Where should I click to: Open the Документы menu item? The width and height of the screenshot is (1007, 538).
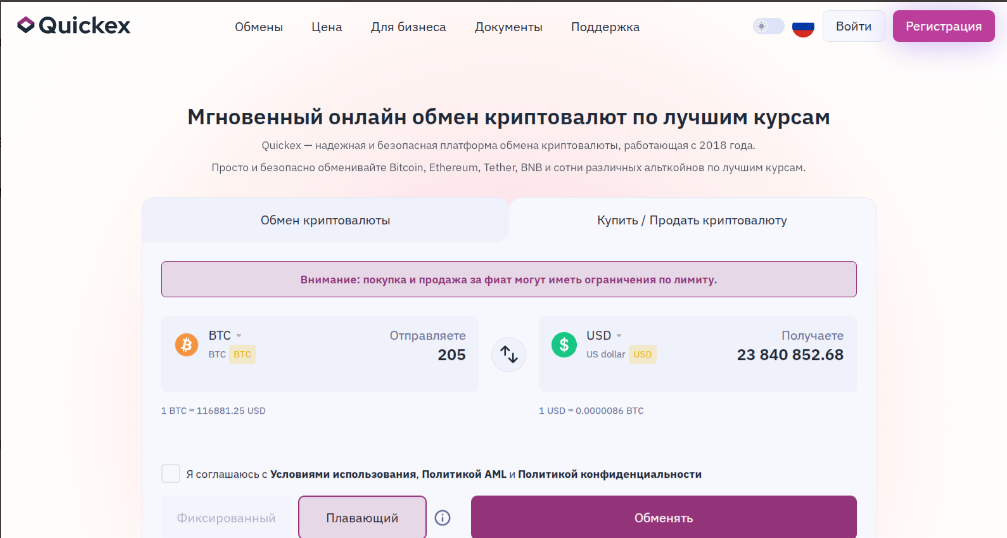pos(509,27)
